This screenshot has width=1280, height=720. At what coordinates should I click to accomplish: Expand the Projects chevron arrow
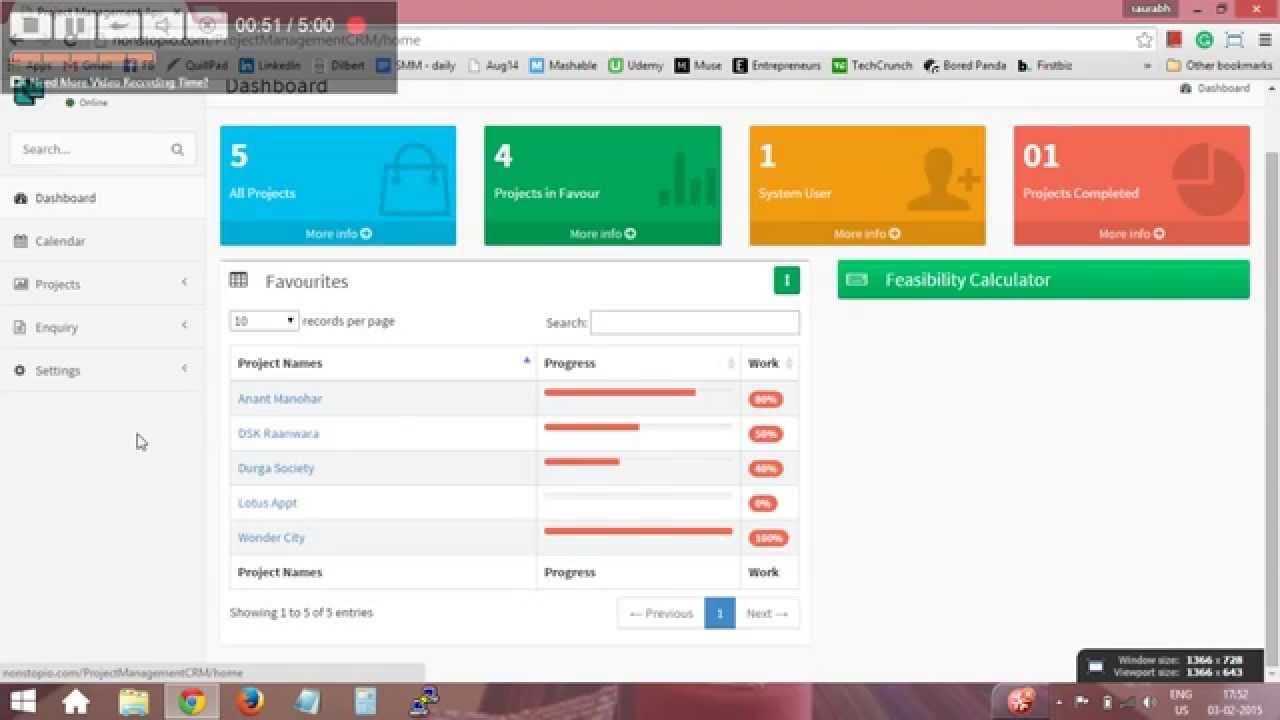point(184,283)
